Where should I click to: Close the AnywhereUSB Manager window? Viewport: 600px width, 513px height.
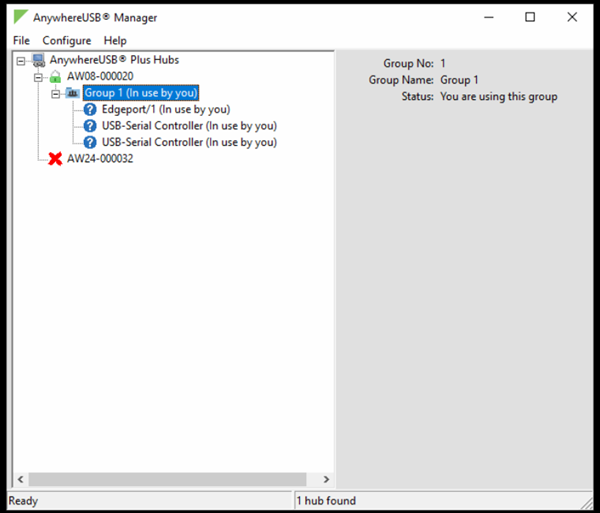(x=572, y=17)
